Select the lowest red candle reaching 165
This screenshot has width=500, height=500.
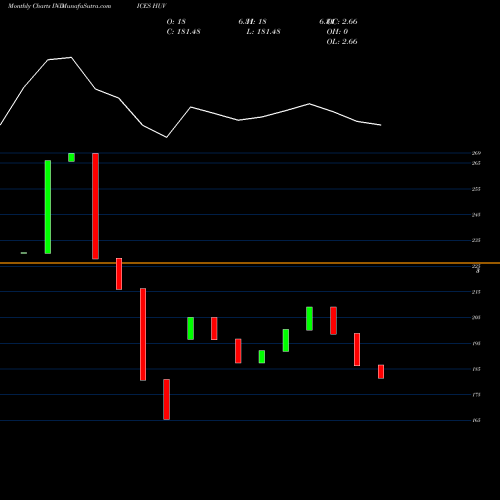(x=166, y=399)
